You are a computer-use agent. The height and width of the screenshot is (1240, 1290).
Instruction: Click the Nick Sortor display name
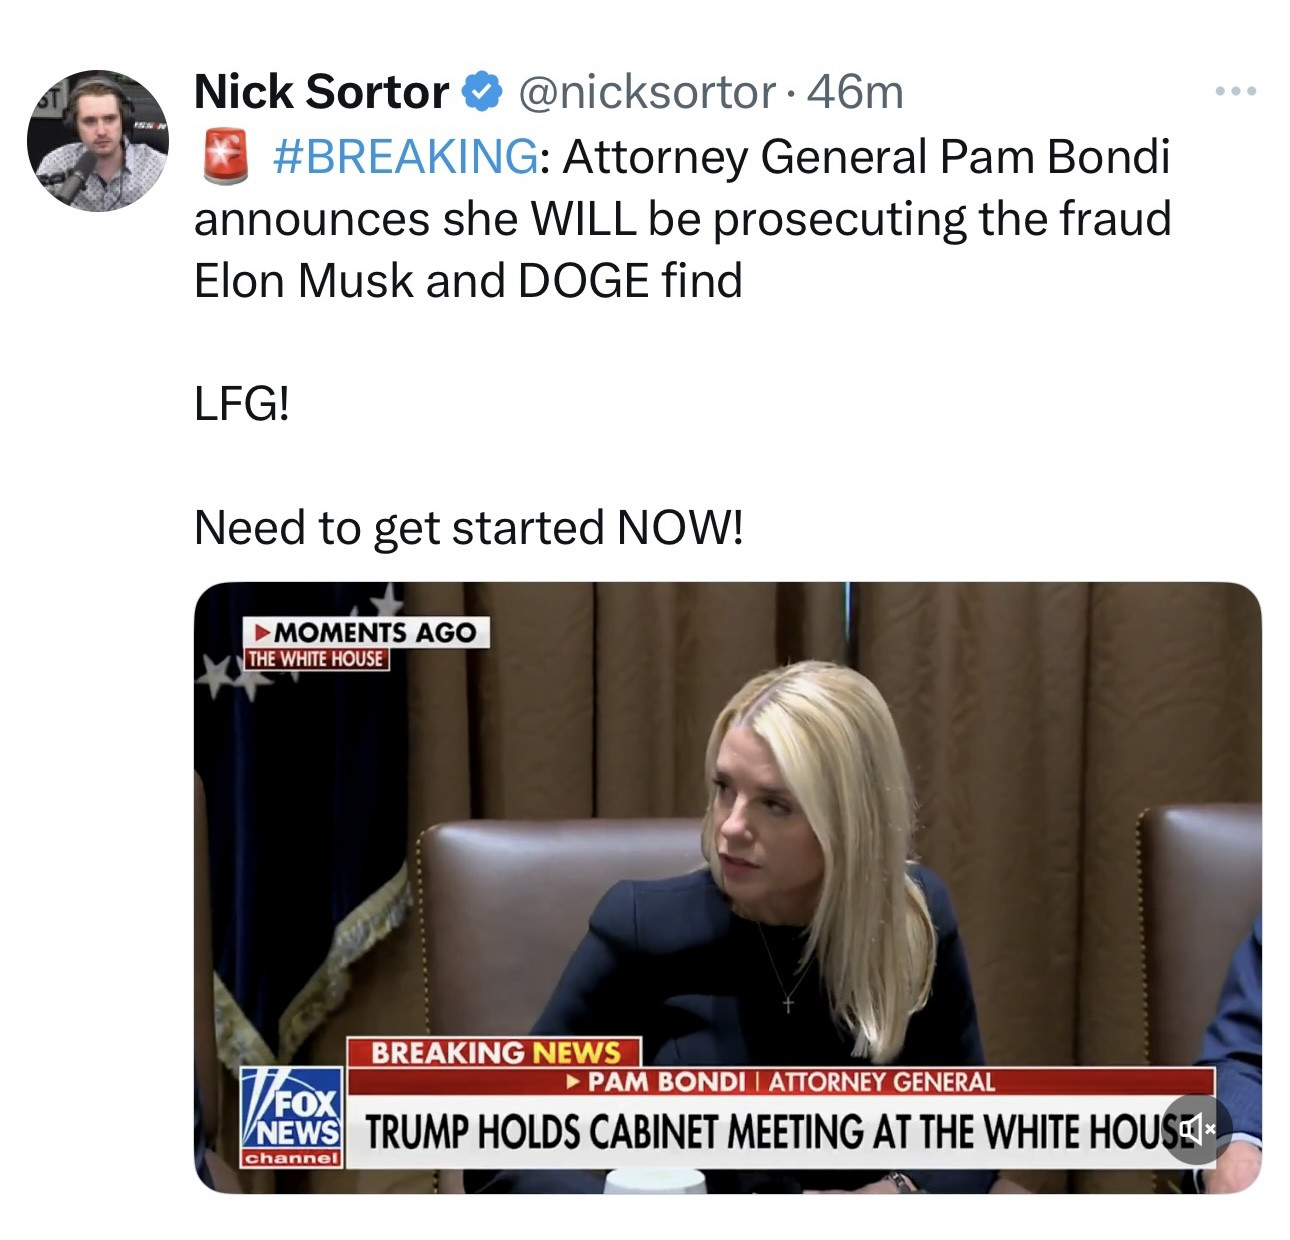coord(321,92)
